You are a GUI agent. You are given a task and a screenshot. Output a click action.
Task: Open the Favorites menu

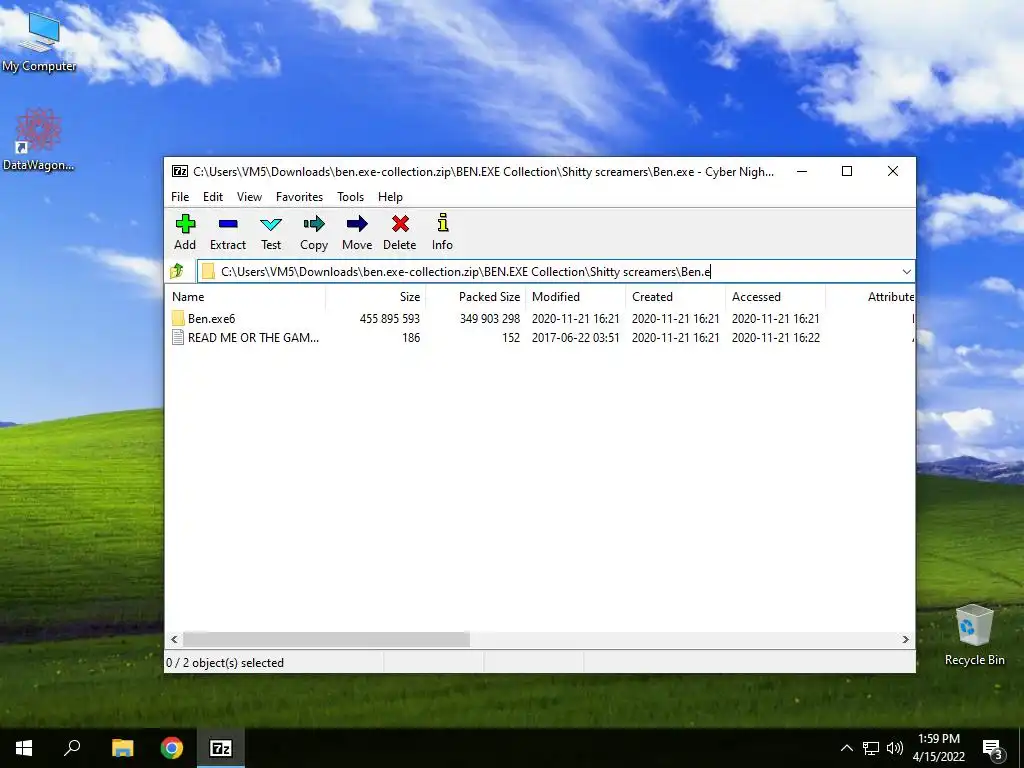pyautogui.click(x=299, y=197)
